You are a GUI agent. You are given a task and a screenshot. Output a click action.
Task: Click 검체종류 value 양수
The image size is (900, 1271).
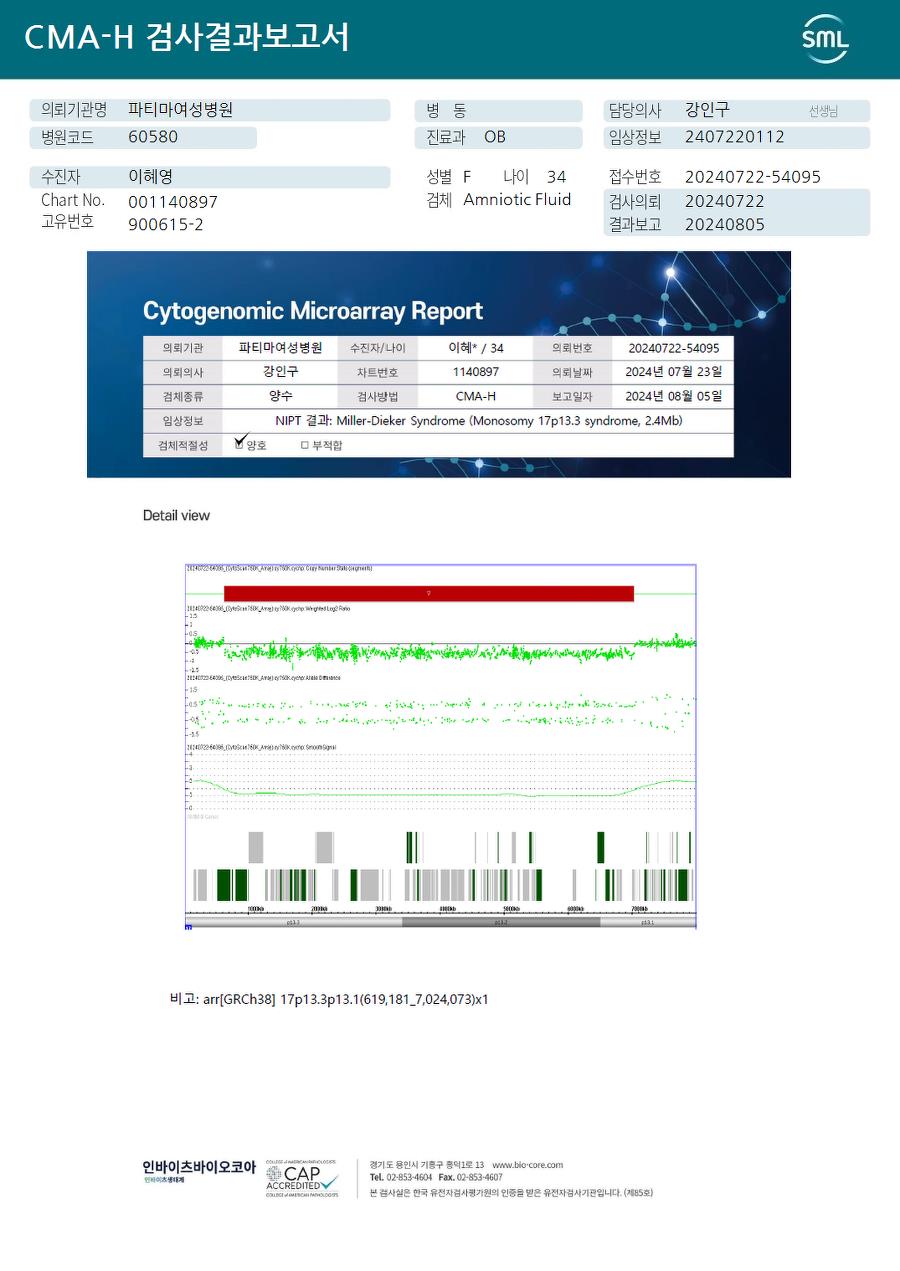click(x=281, y=396)
